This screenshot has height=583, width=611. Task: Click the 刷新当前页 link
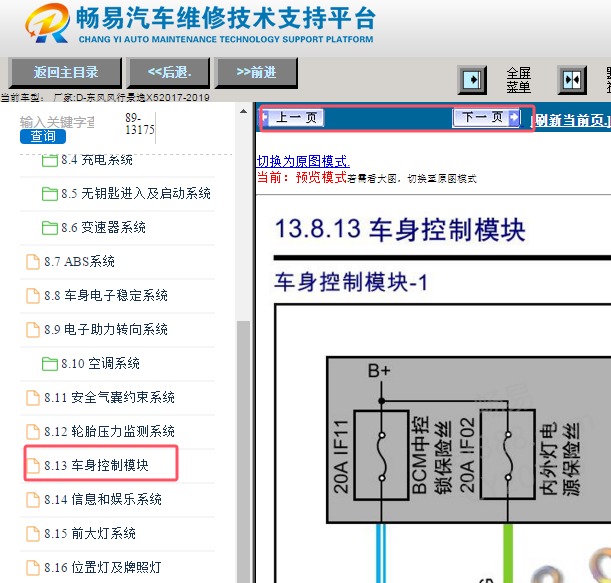[x=571, y=120]
